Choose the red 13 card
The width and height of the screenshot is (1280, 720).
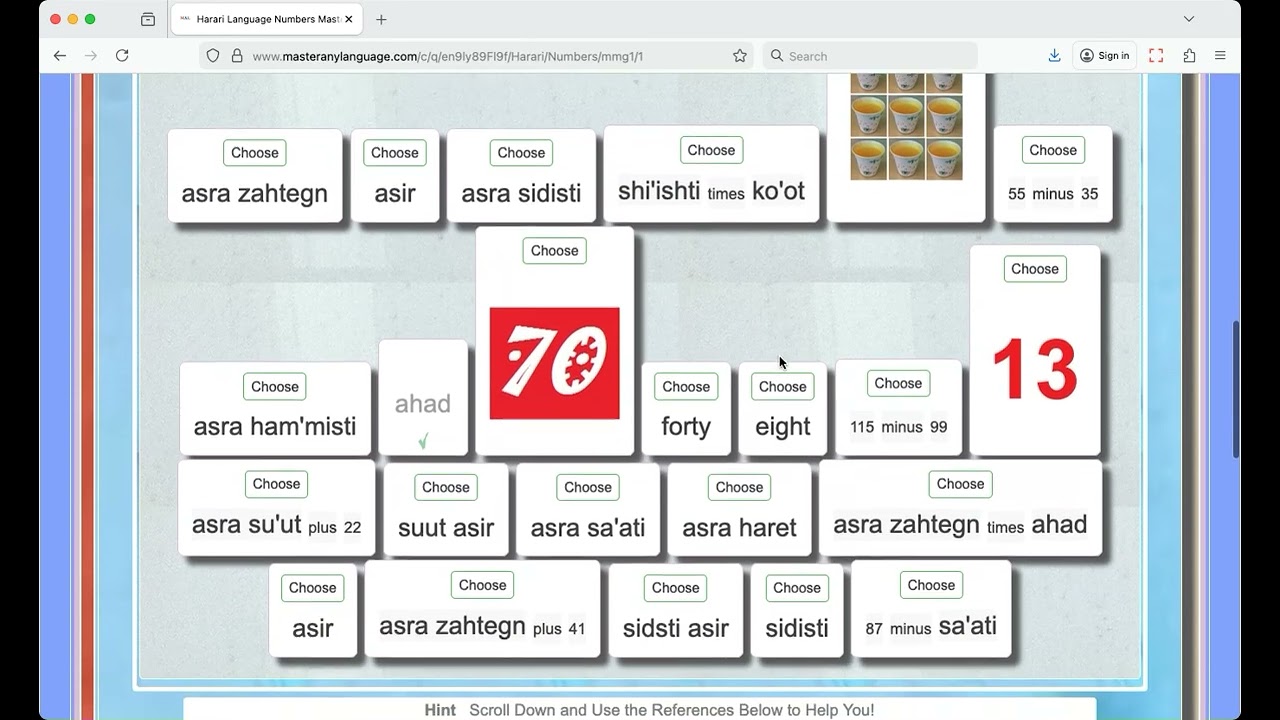tap(1035, 269)
